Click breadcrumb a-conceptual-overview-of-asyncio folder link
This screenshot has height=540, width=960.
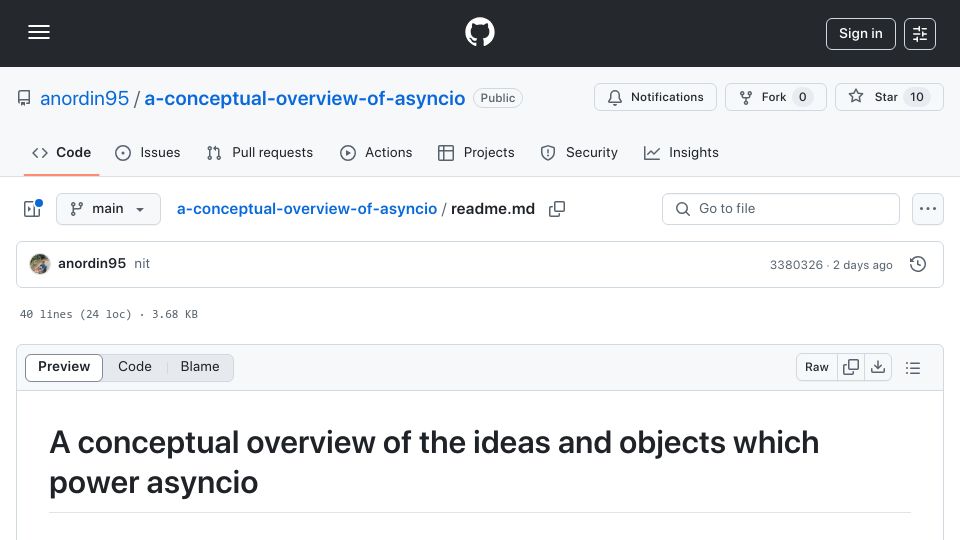(x=307, y=209)
